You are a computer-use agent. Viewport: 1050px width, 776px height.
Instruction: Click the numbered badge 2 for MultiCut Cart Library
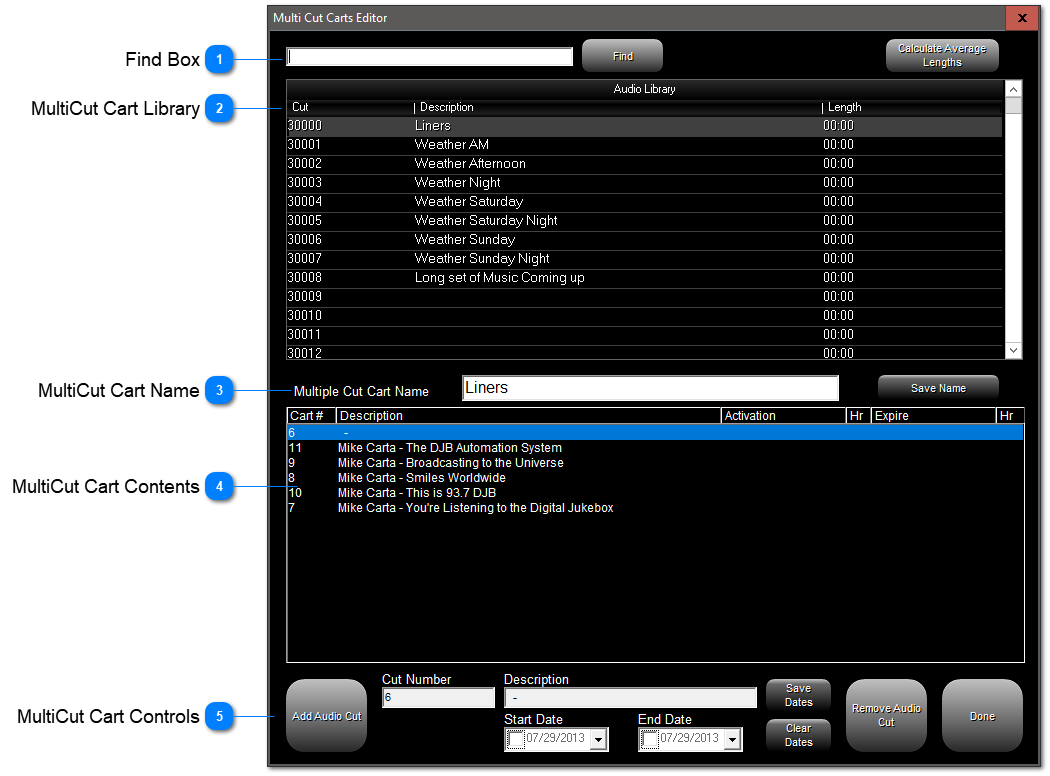tap(219, 108)
